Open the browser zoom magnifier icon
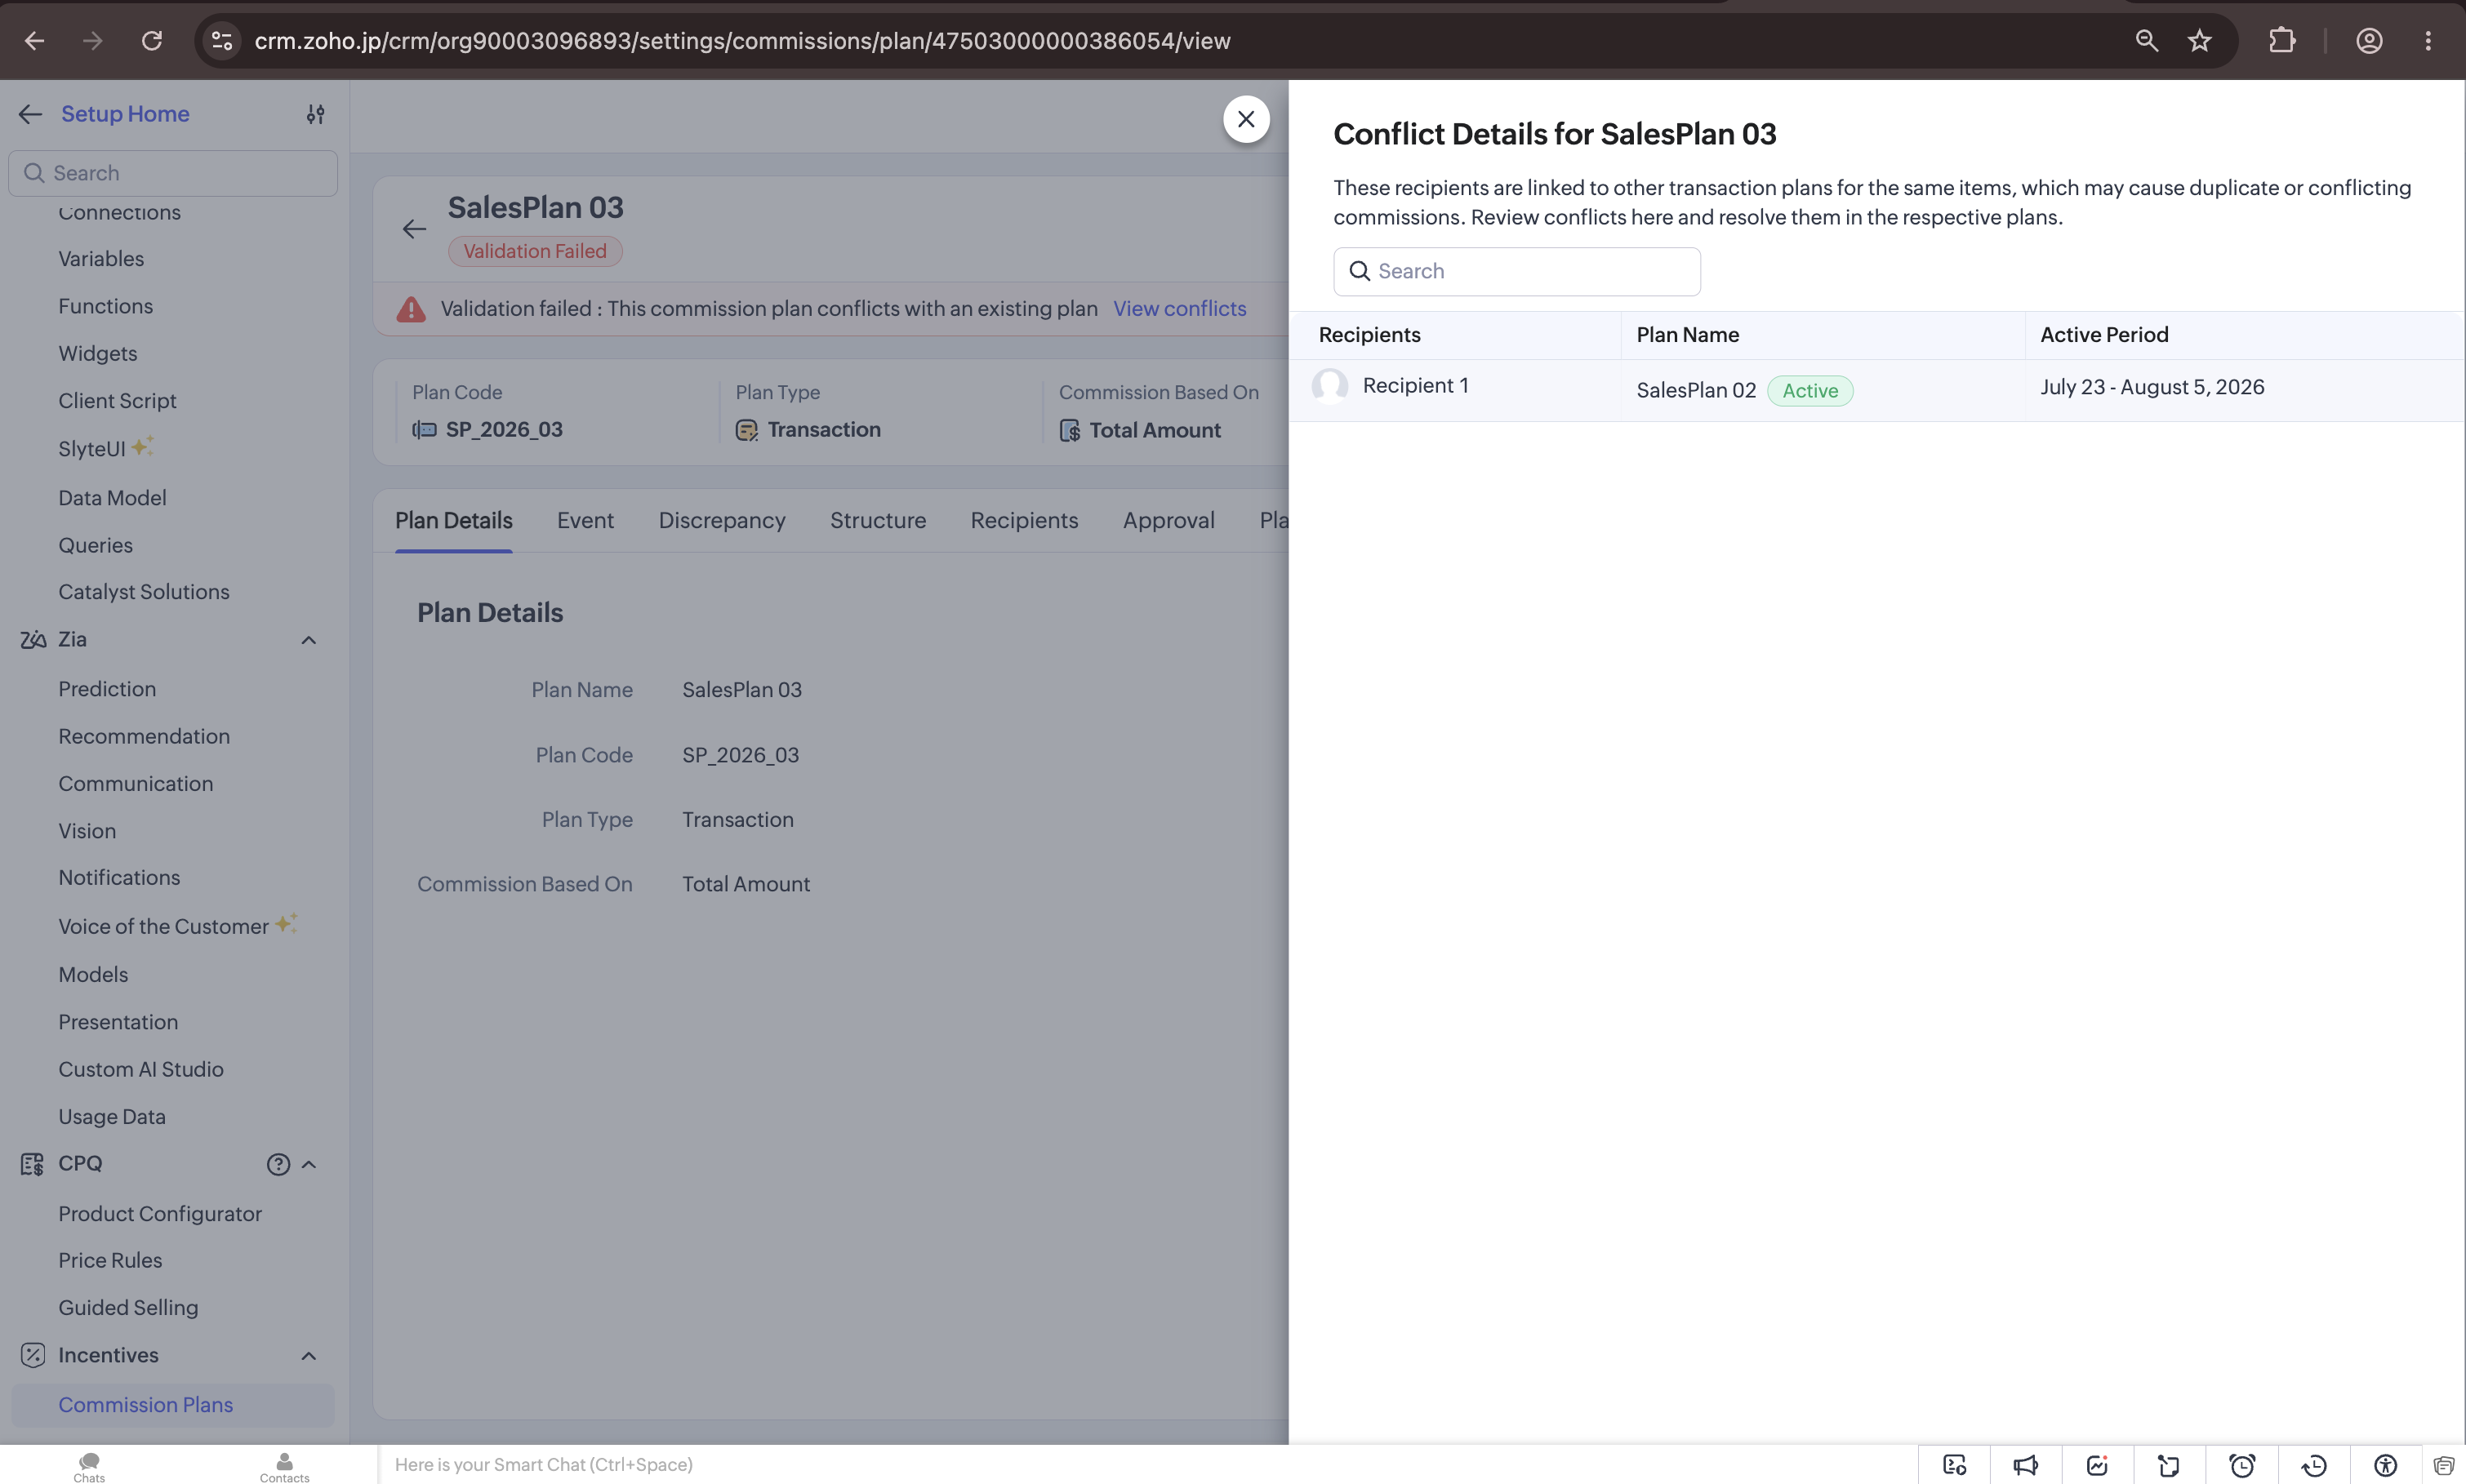This screenshot has height=1484, width=2466. coord(2146,41)
